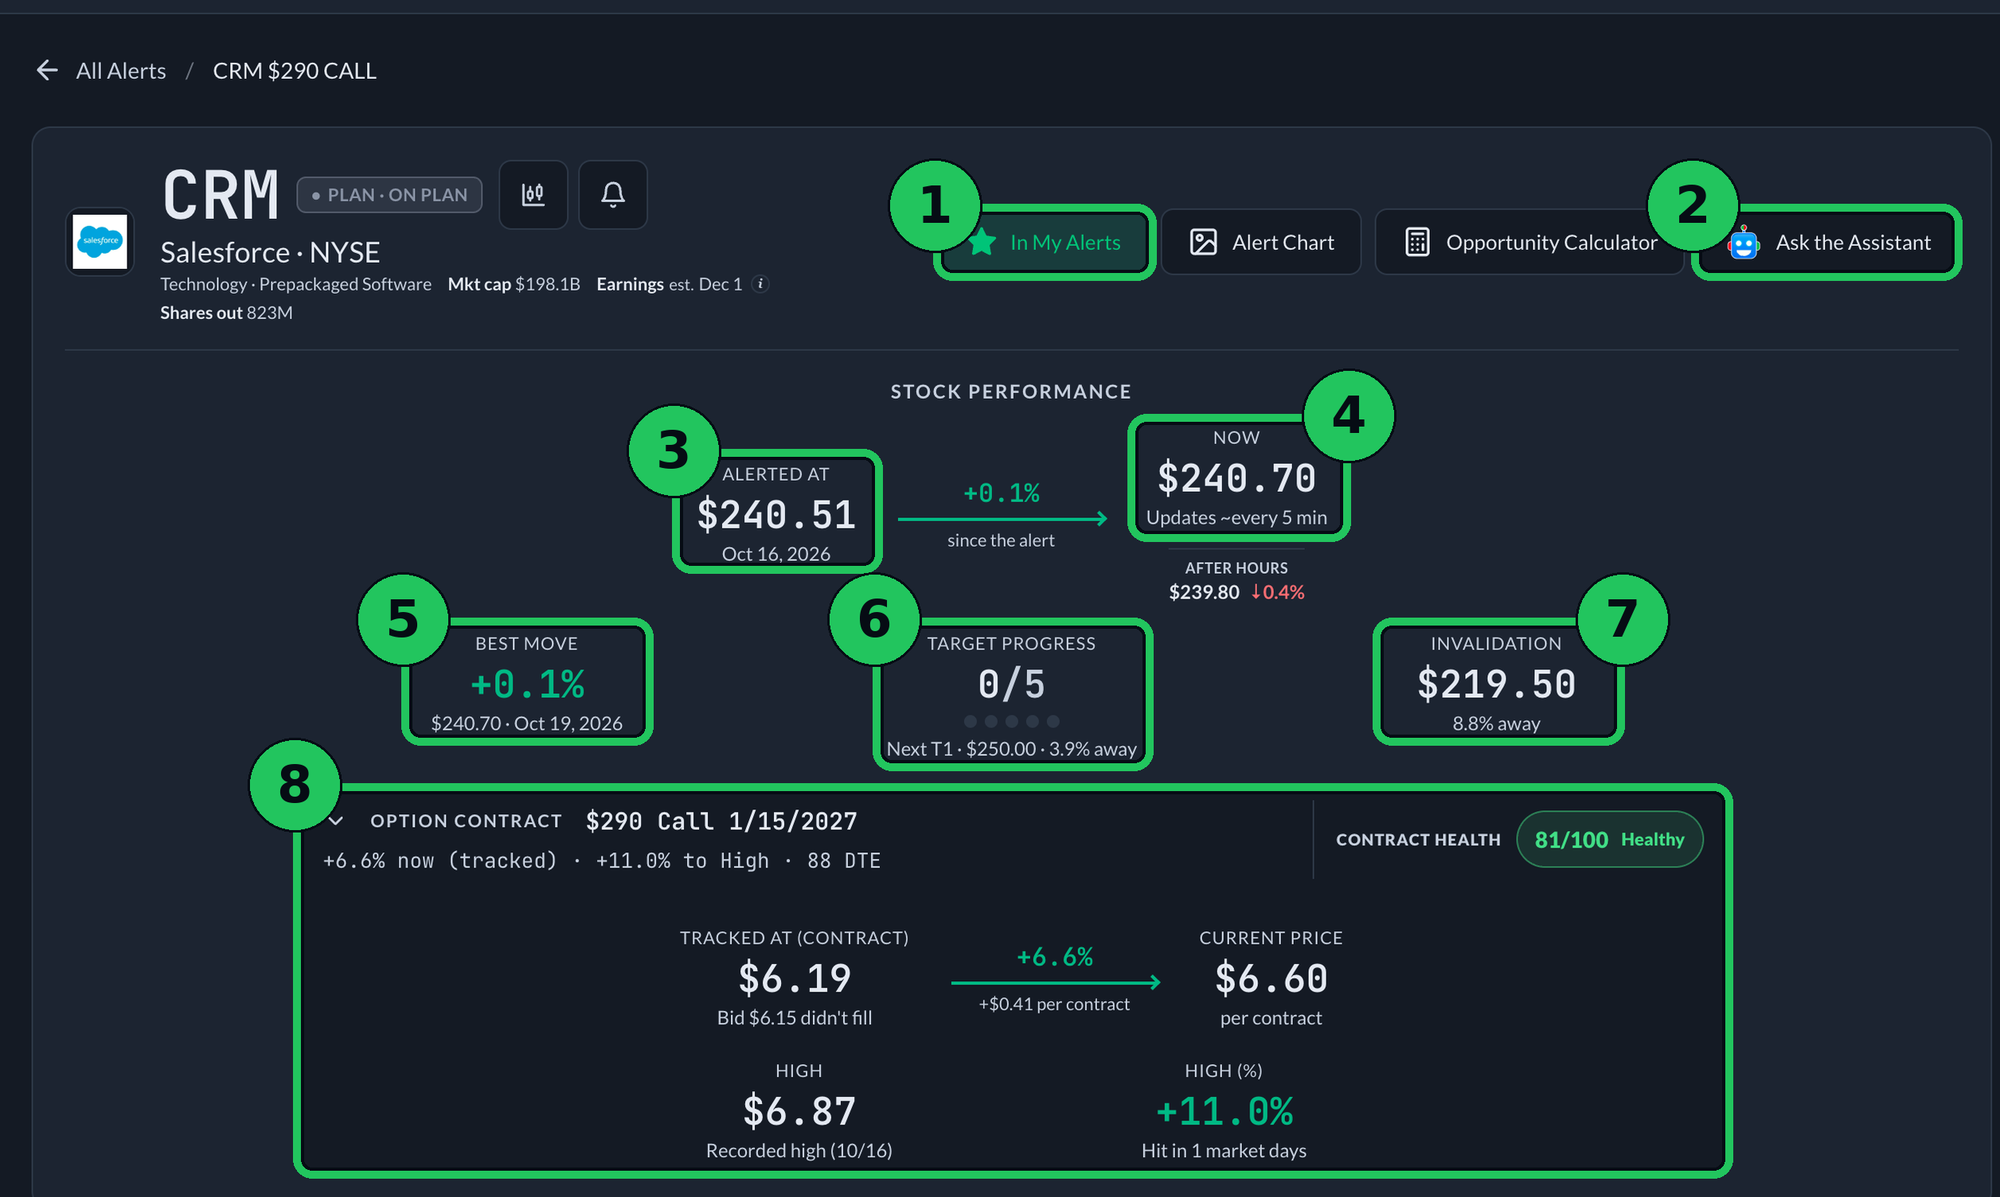Collapse the Option Contract section chevron
The height and width of the screenshot is (1197, 2000).
(x=336, y=821)
